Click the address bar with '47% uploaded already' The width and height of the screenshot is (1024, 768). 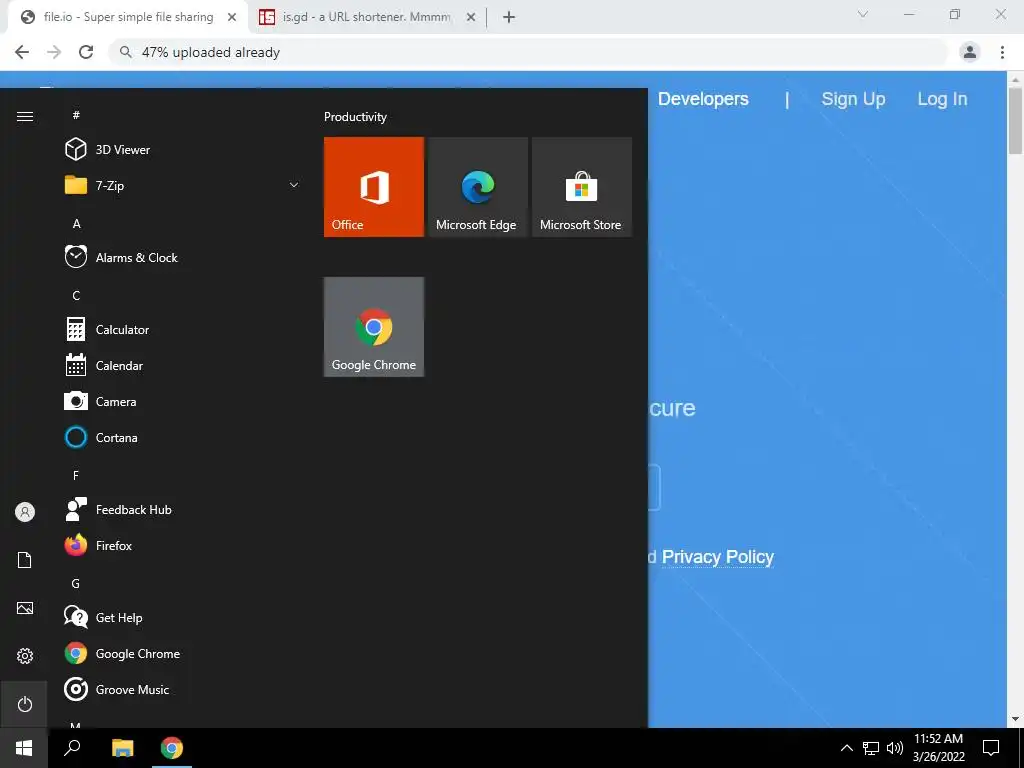click(x=528, y=52)
